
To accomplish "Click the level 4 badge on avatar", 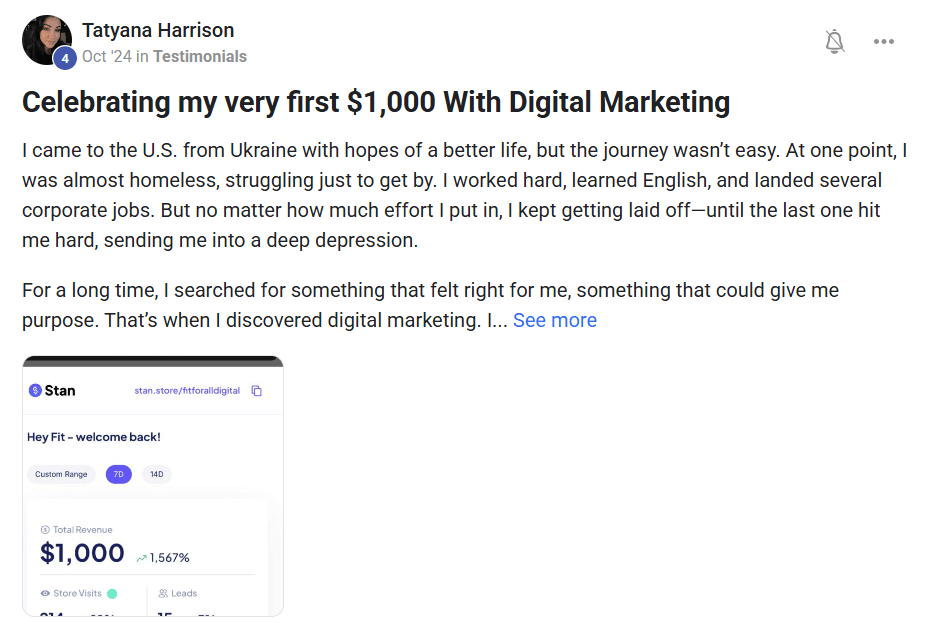I will pyautogui.click(x=65, y=58).
